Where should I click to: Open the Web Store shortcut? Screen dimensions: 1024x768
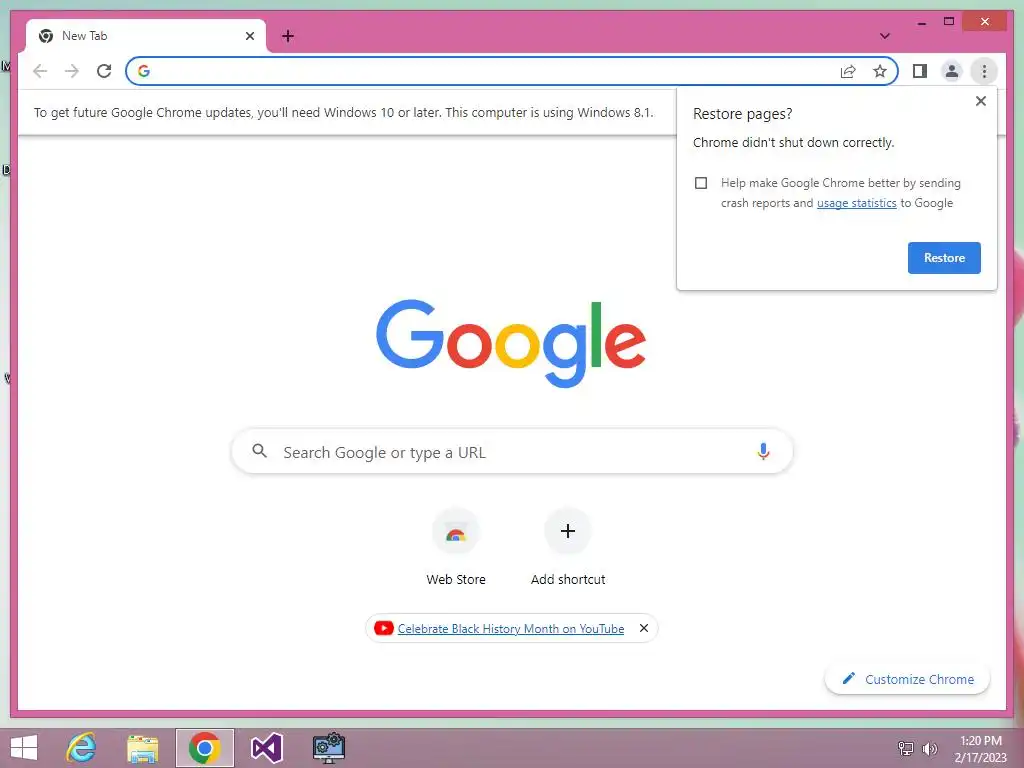coord(456,548)
